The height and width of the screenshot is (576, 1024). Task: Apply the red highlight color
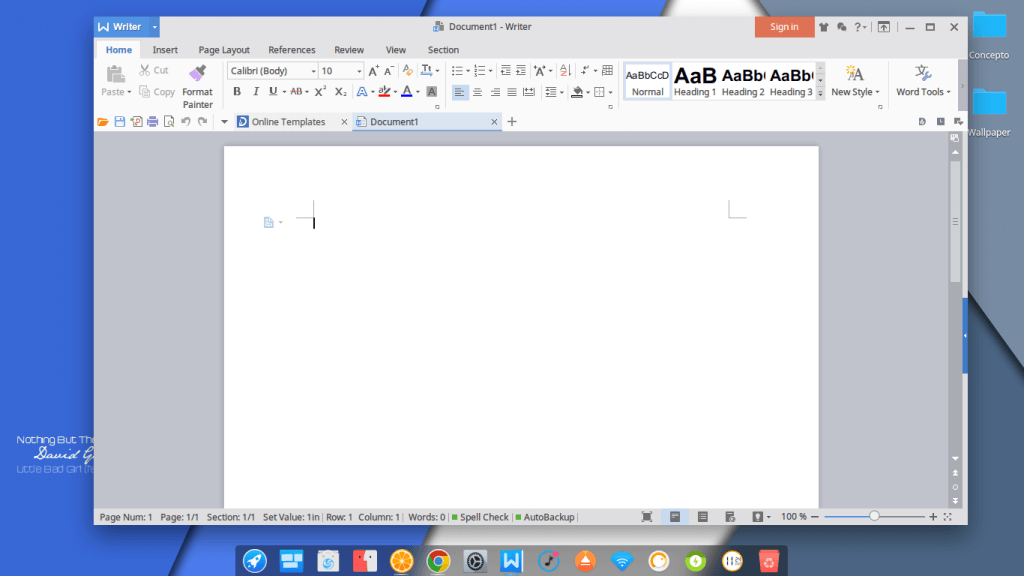coord(384,92)
